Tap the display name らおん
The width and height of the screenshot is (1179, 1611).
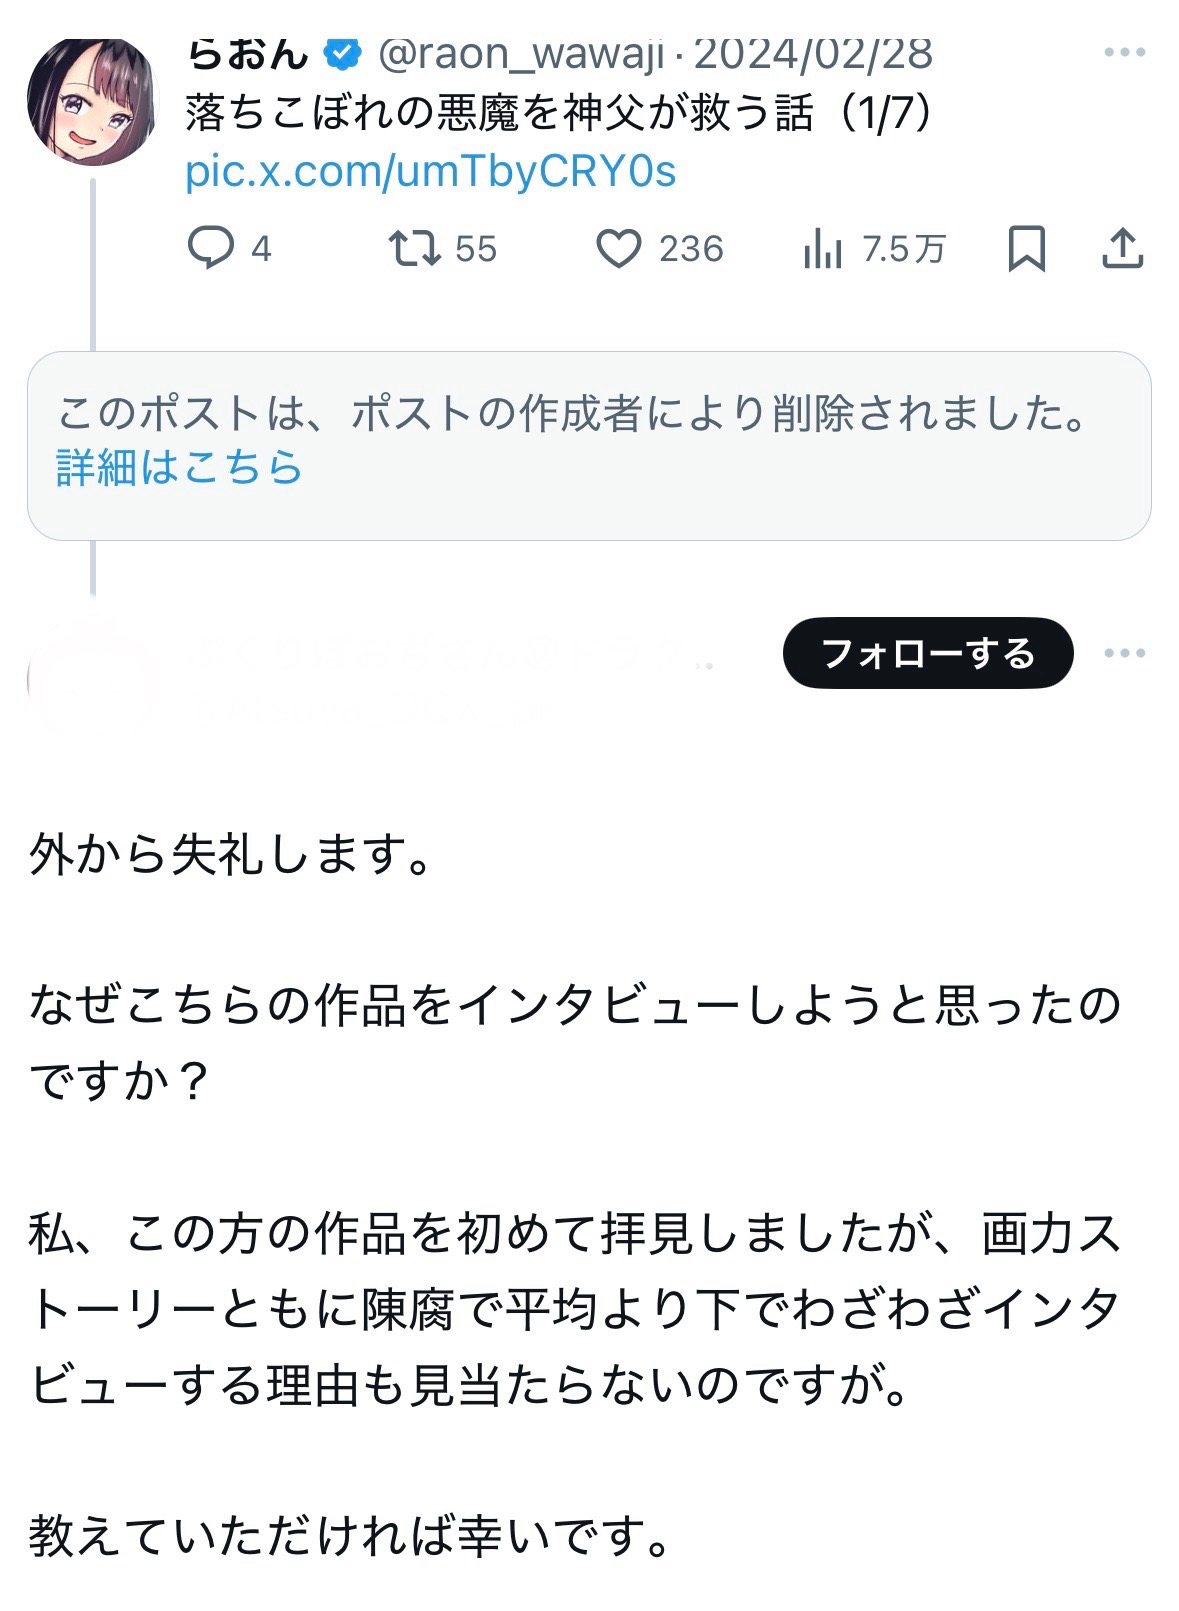(x=248, y=54)
